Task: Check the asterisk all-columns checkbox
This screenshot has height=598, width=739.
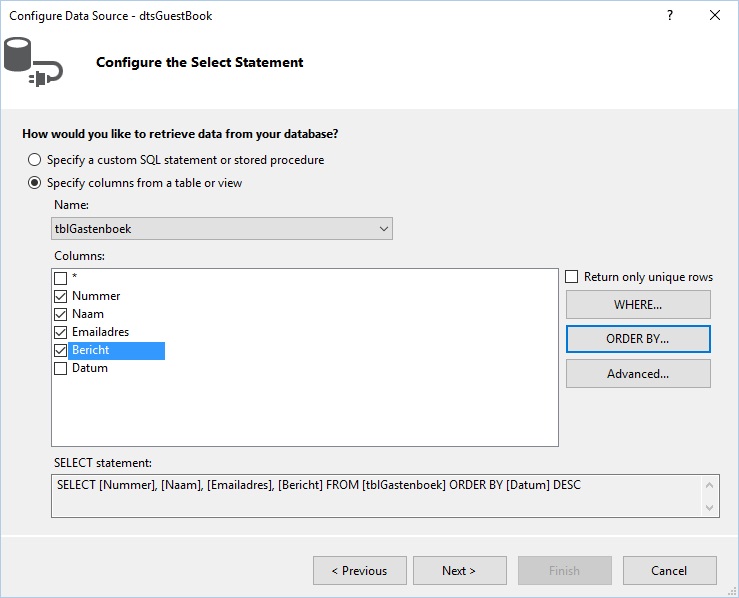Action: coord(60,278)
